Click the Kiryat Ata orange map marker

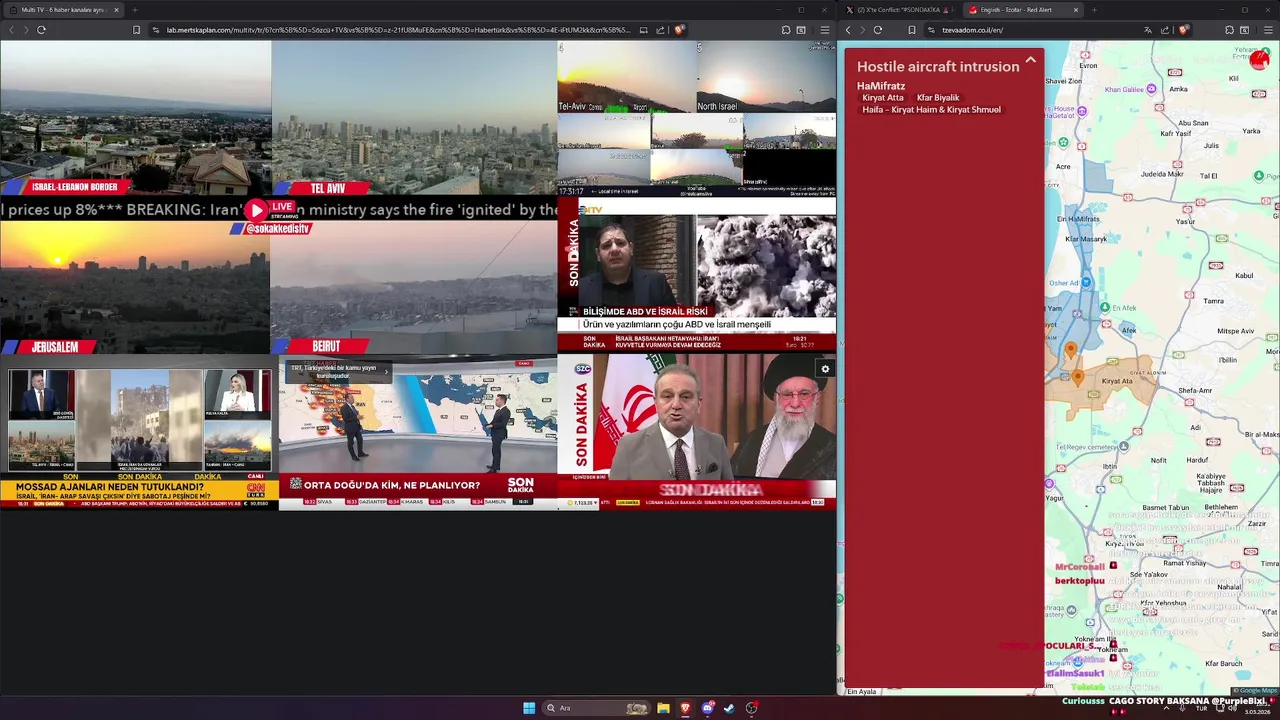click(1077, 378)
